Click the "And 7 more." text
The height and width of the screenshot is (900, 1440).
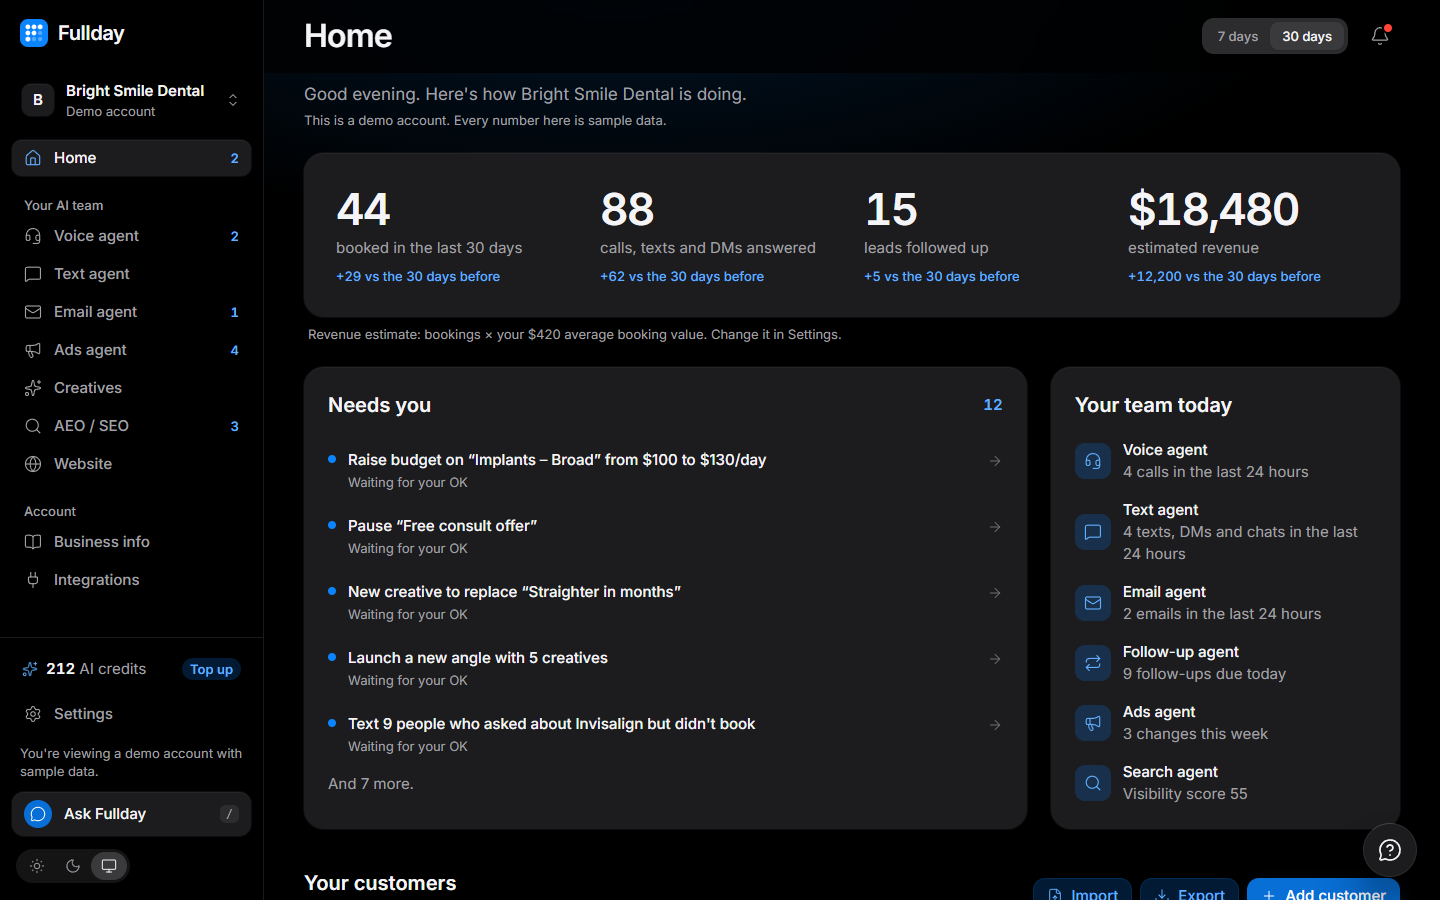pos(371,784)
